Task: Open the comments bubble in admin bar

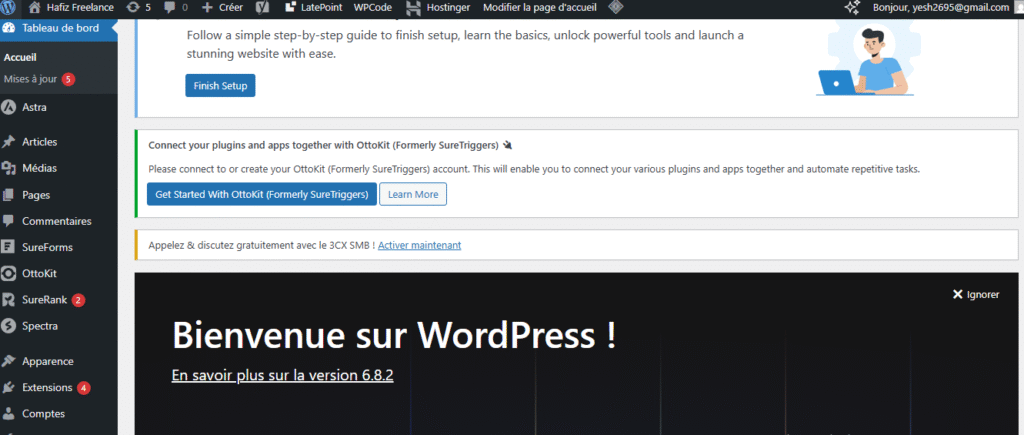Action: tap(169, 8)
